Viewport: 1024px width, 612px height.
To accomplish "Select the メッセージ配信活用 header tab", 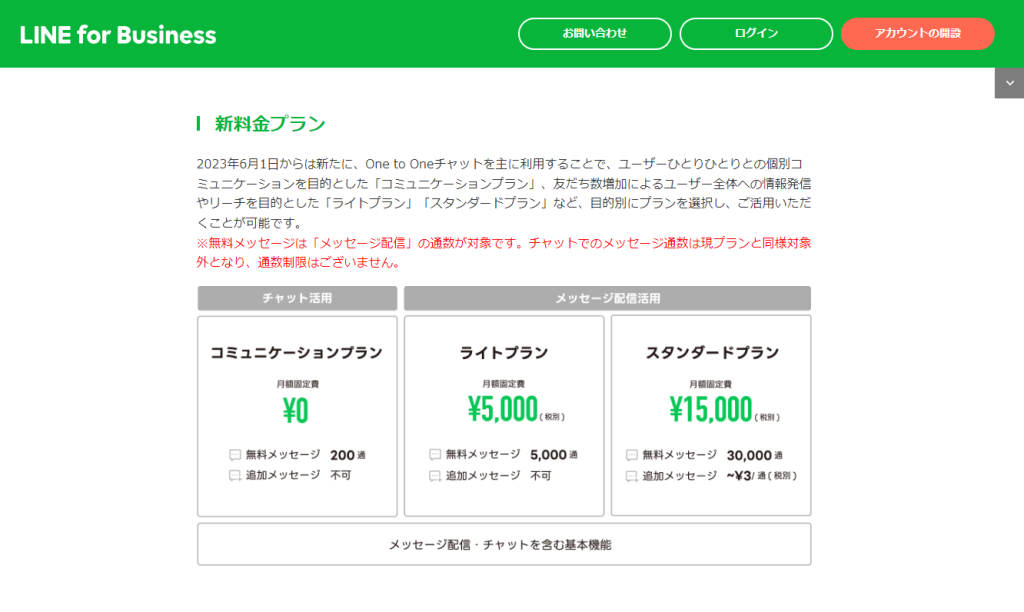I will [607, 298].
